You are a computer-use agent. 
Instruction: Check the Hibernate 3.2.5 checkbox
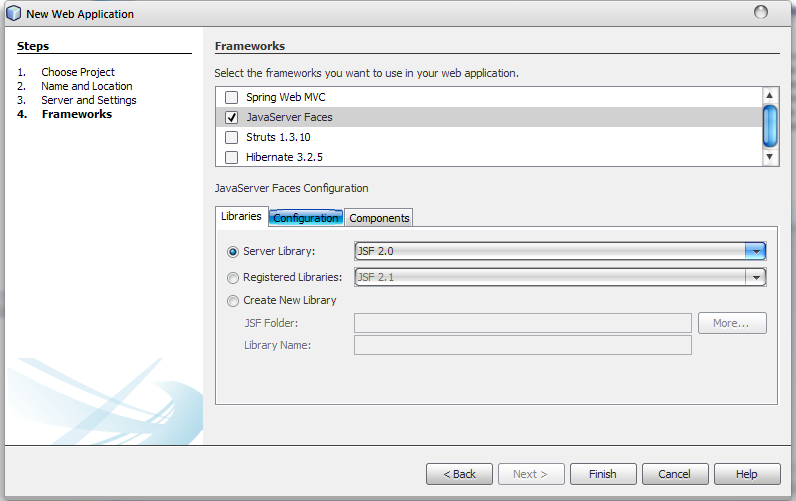pyautogui.click(x=231, y=157)
